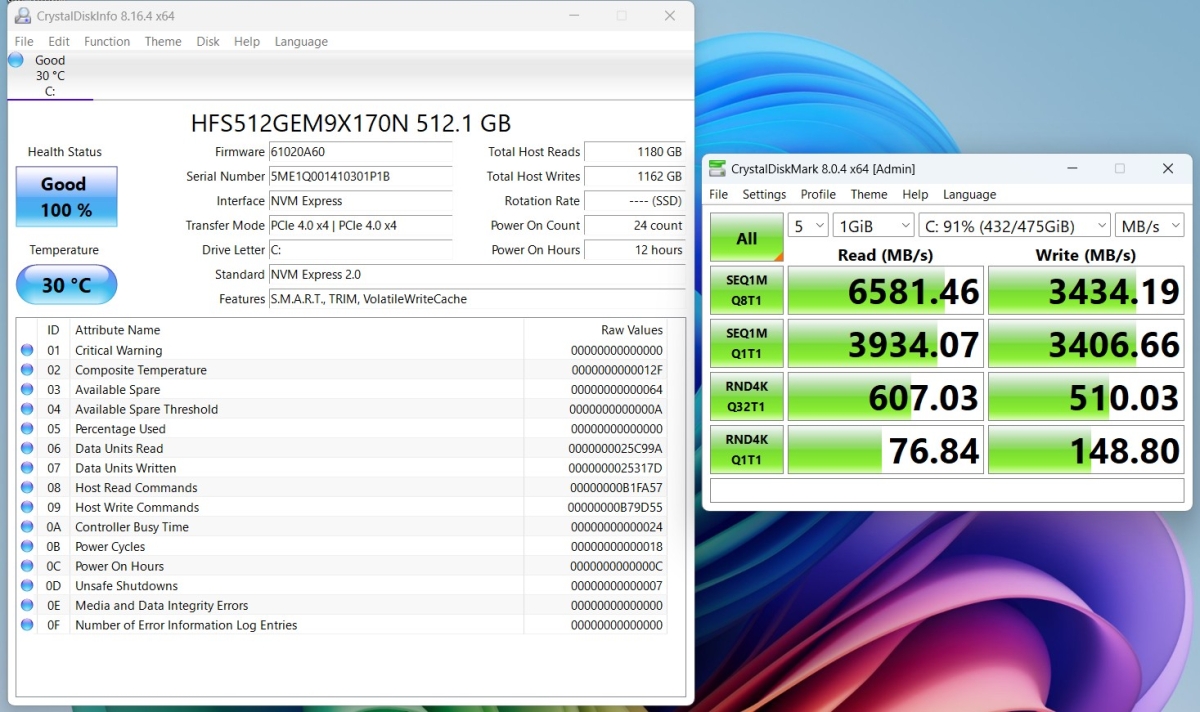Open the Function menu
Viewport: 1200px width, 712px height.
(x=107, y=42)
